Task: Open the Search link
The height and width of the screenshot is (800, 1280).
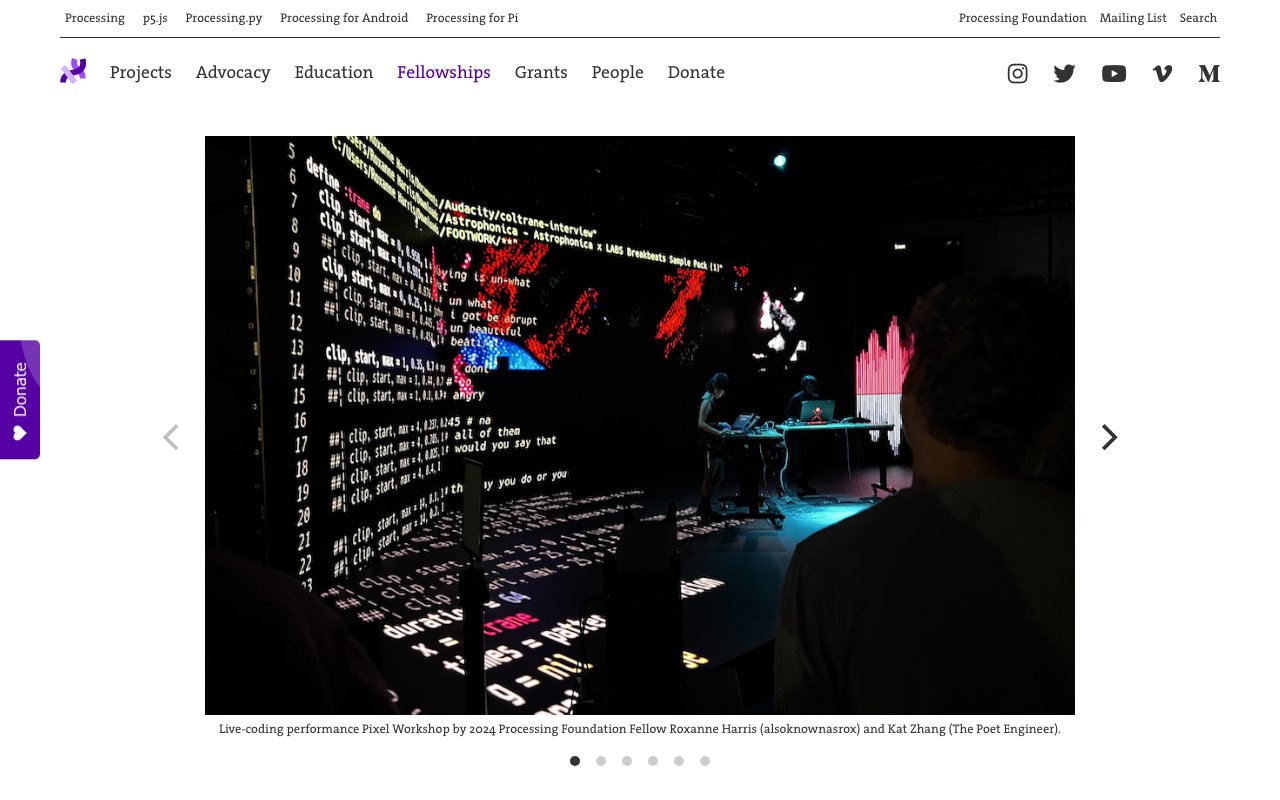Action: (1198, 18)
